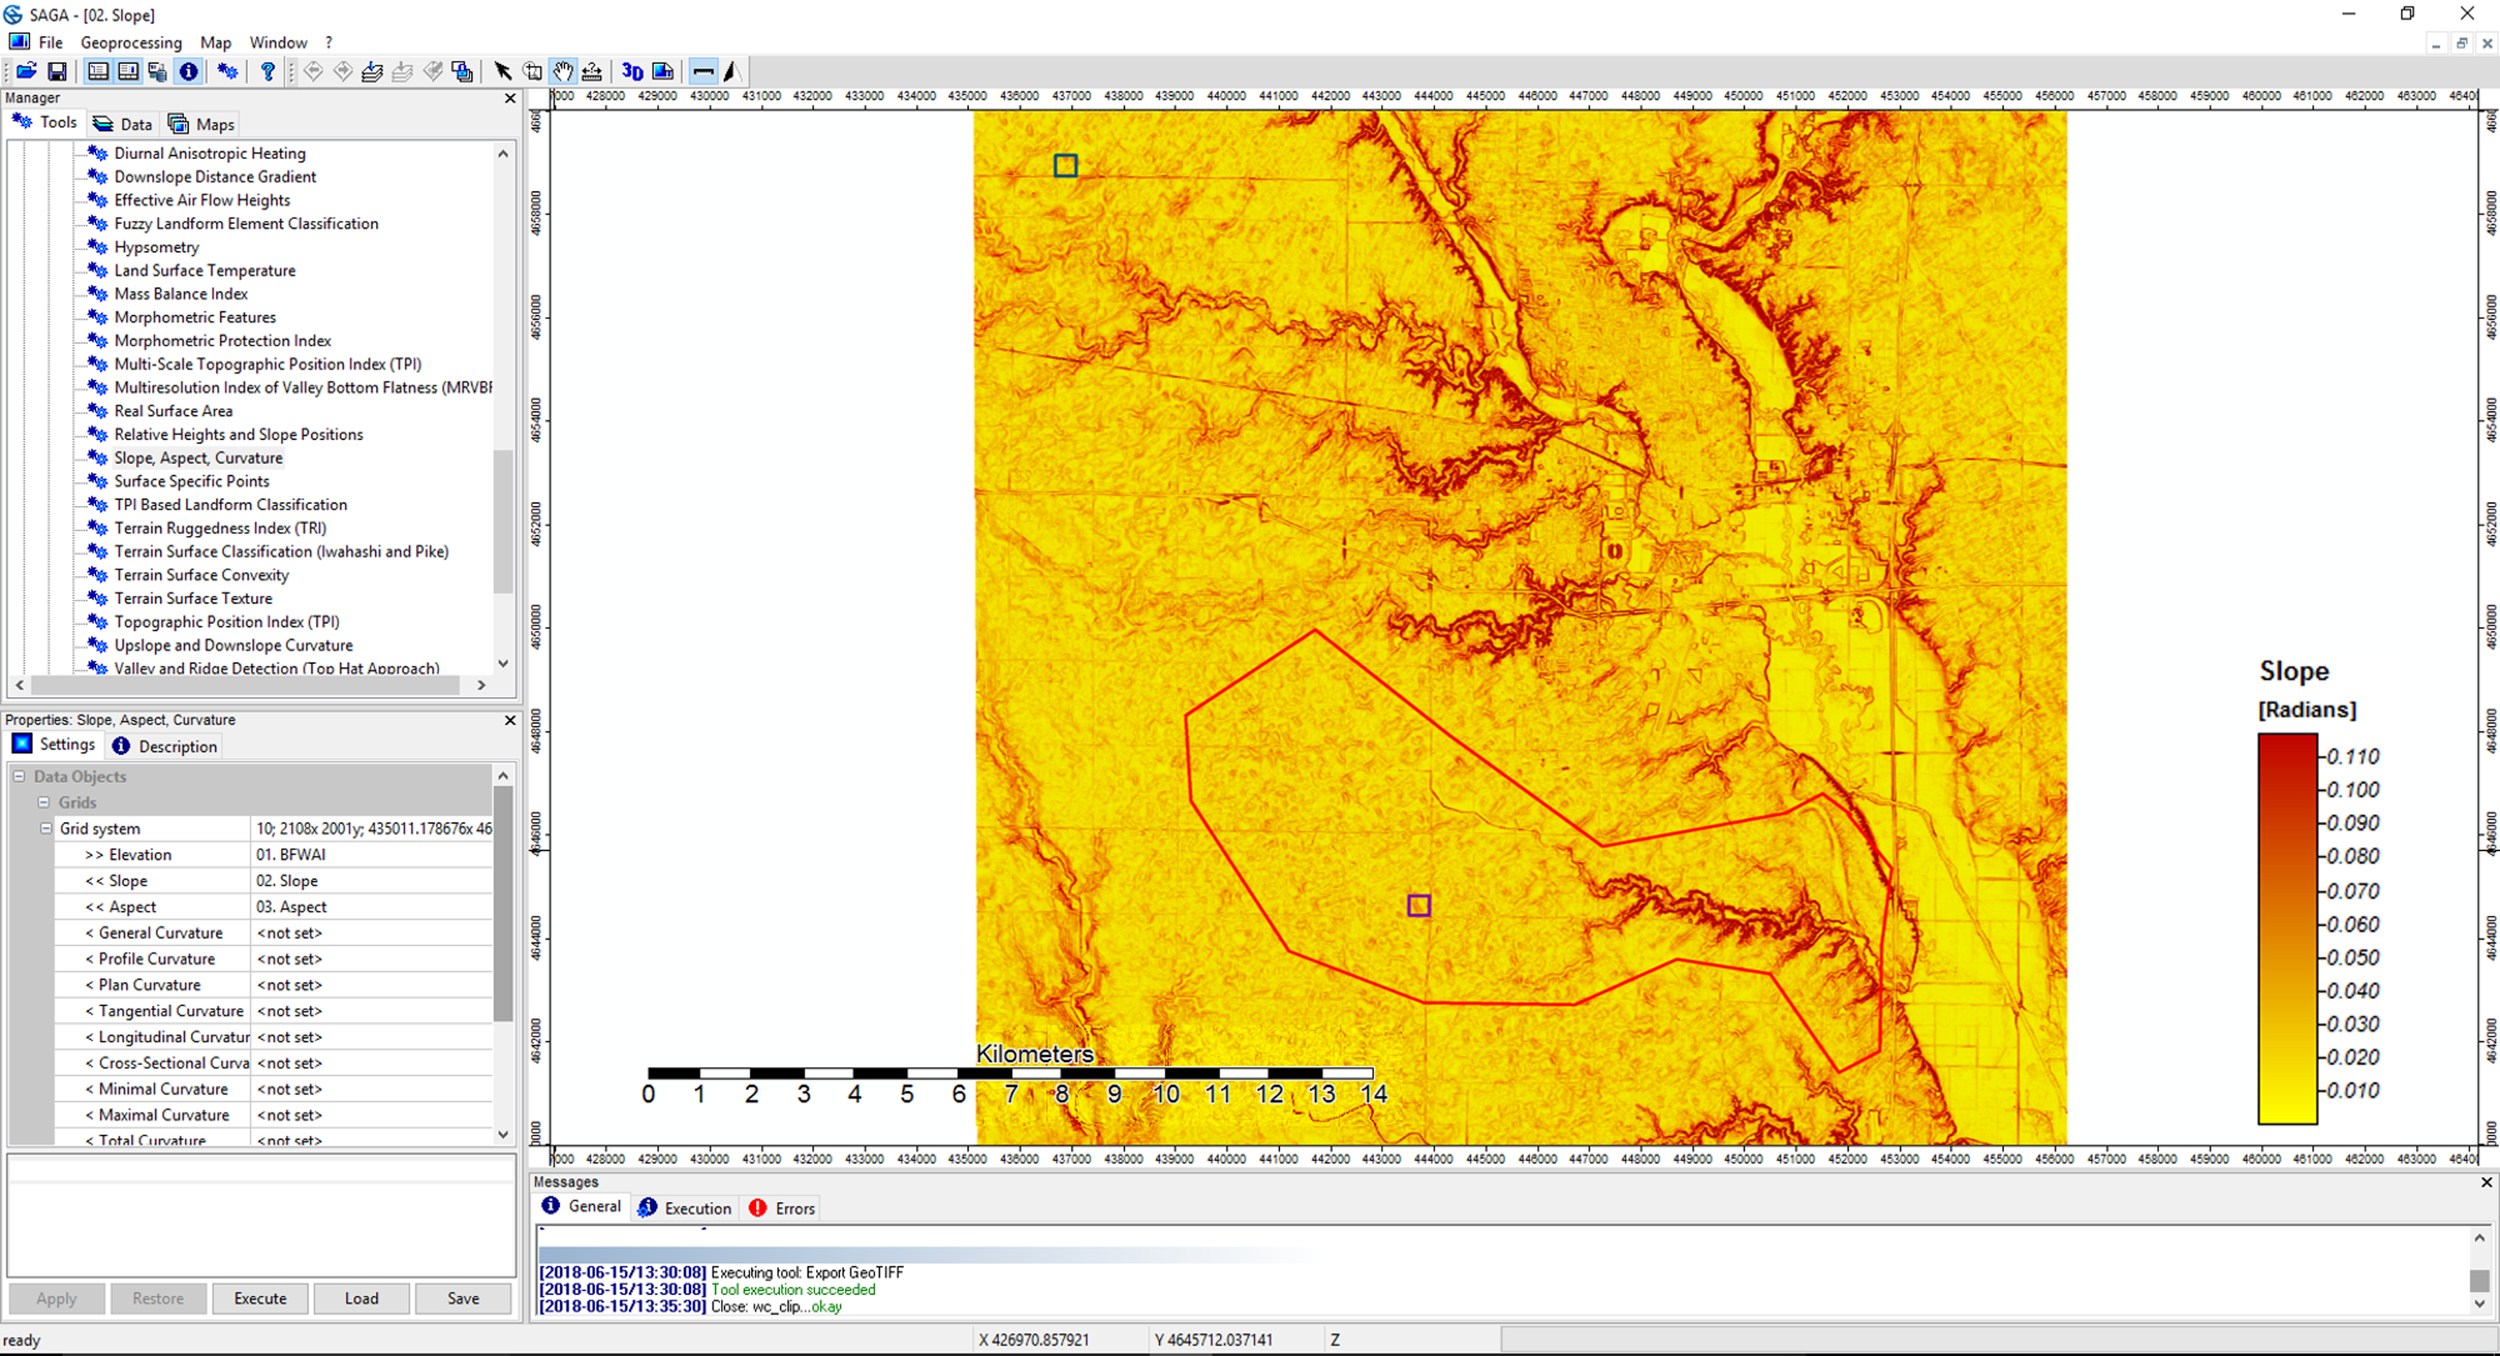Click the measure distance ruler tool
The width and height of the screenshot is (2500, 1356).
[592, 71]
